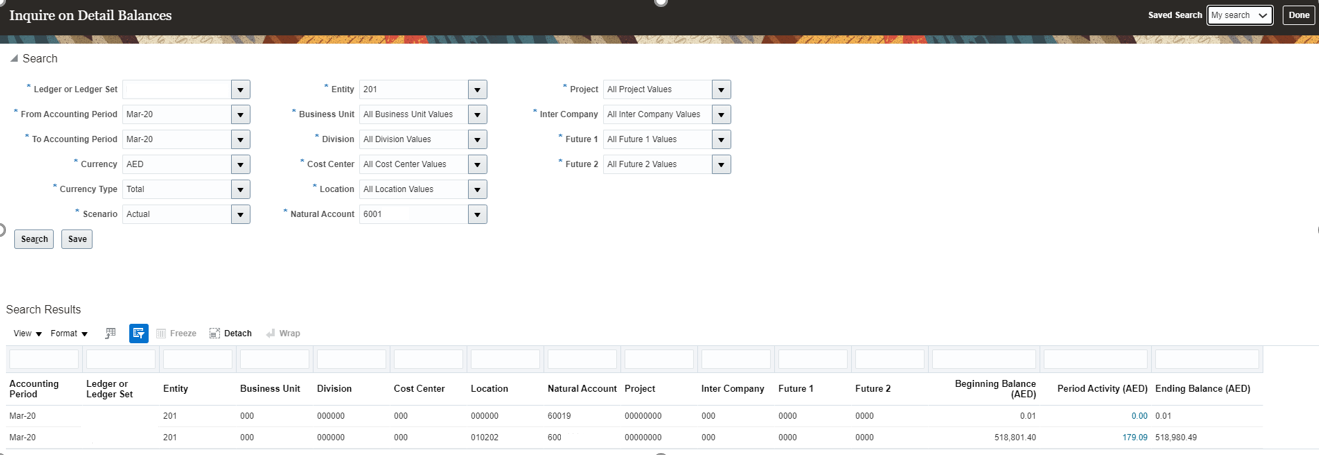Click the Done button
The height and width of the screenshot is (455, 1319).
(1298, 15)
